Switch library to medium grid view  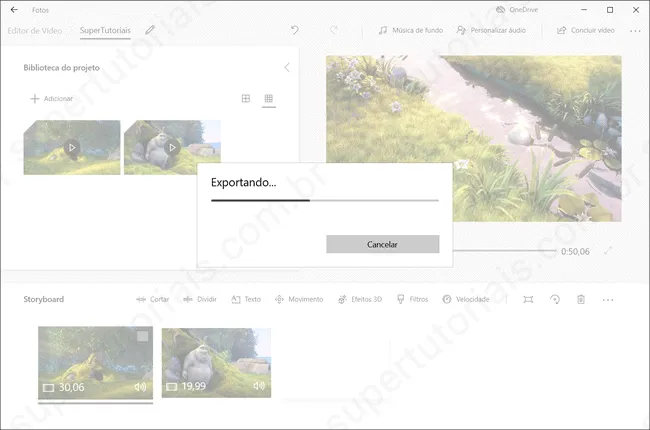[x=246, y=98]
